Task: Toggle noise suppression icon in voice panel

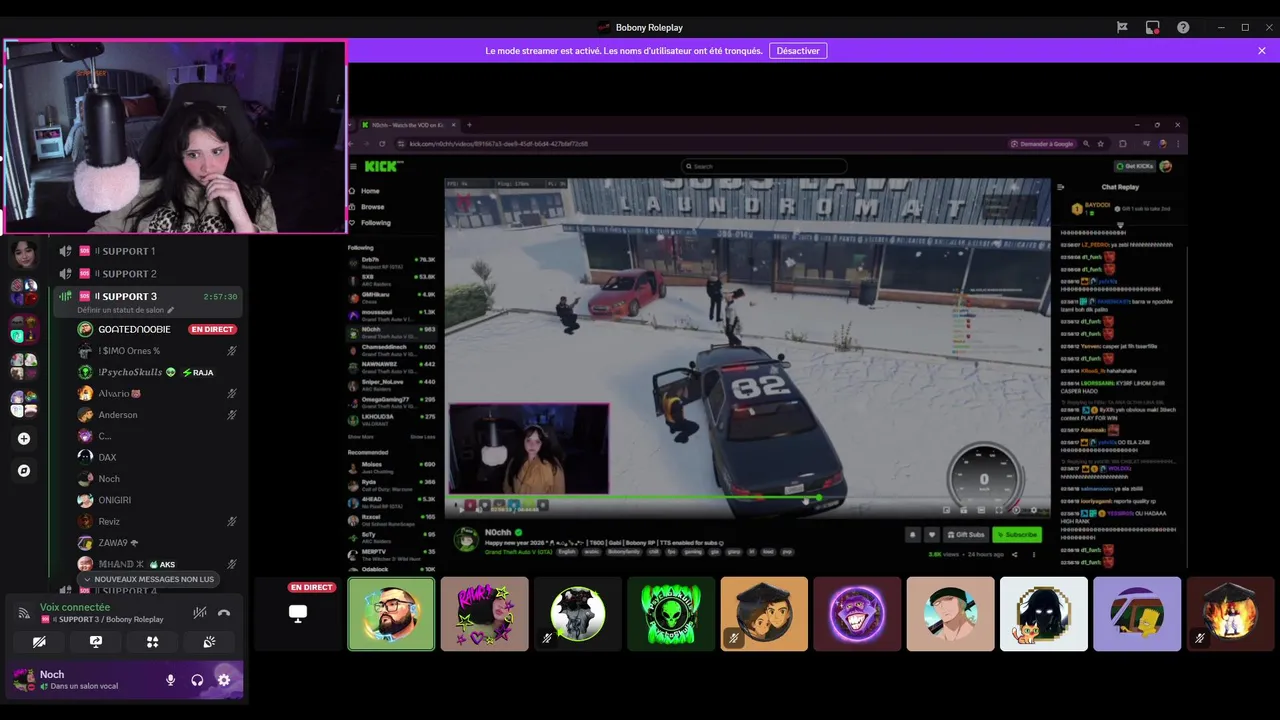Action: click(x=199, y=613)
